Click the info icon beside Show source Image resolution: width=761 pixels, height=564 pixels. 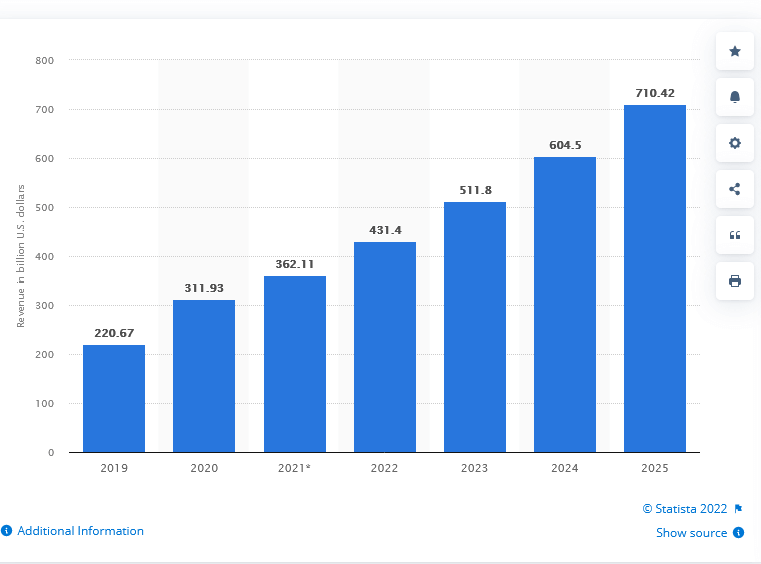[x=738, y=532]
